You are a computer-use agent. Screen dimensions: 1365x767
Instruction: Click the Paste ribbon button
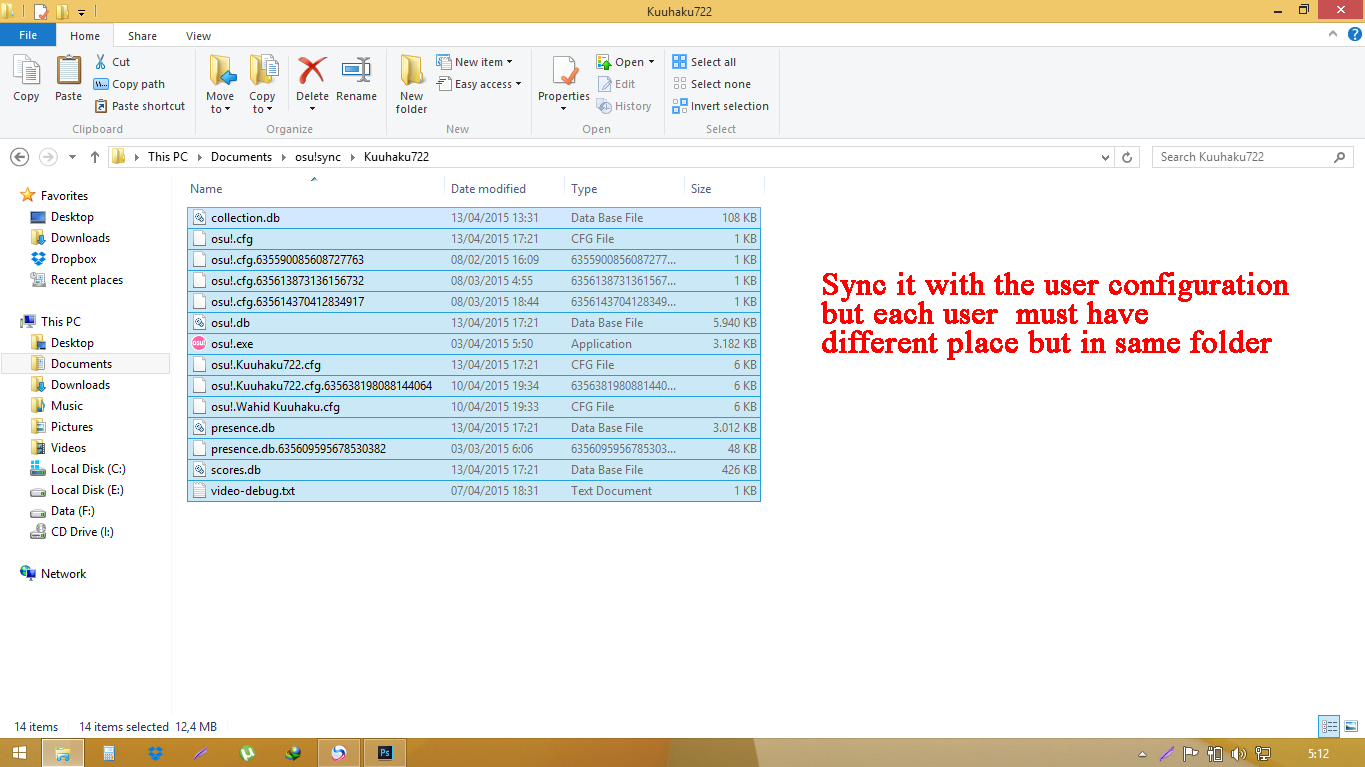68,79
